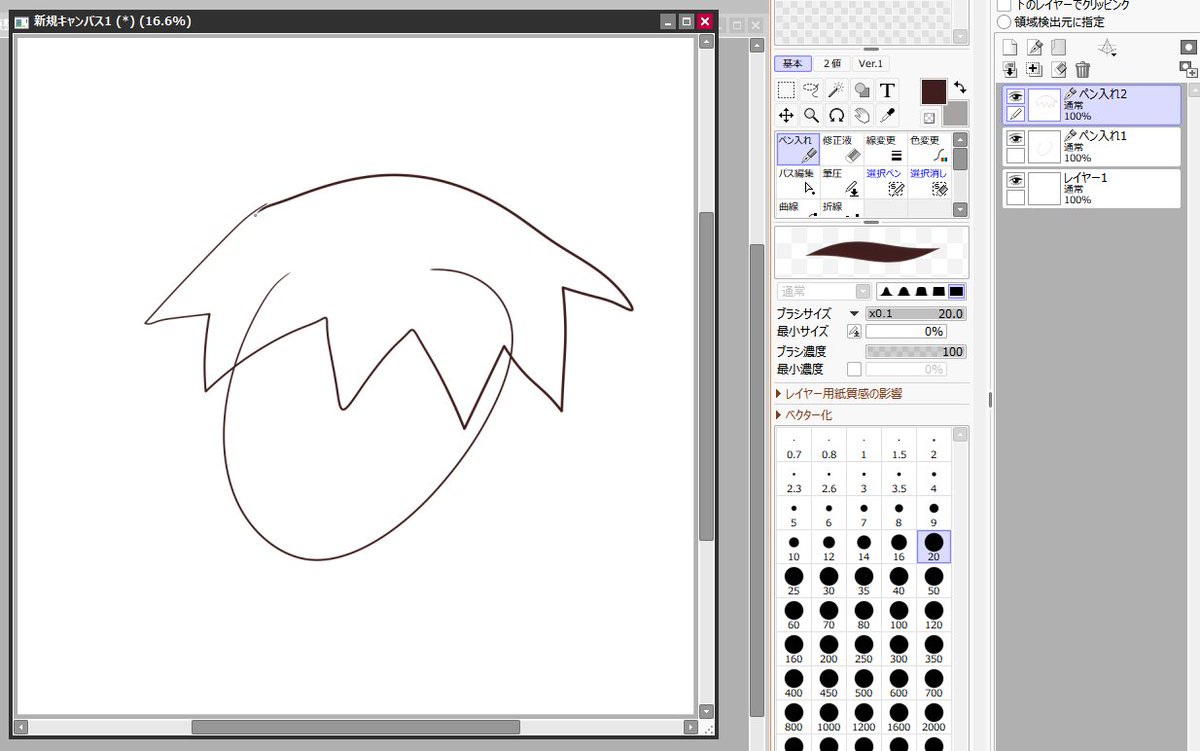Screen dimensions: 1200x751
Task: Select the 選択消し selection eraser tool
Action: [929, 182]
